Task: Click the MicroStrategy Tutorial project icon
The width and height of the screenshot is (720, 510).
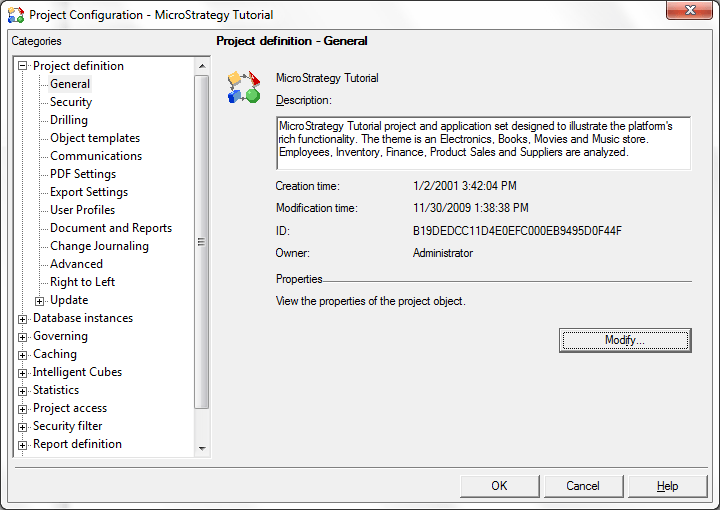Action: [244, 87]
